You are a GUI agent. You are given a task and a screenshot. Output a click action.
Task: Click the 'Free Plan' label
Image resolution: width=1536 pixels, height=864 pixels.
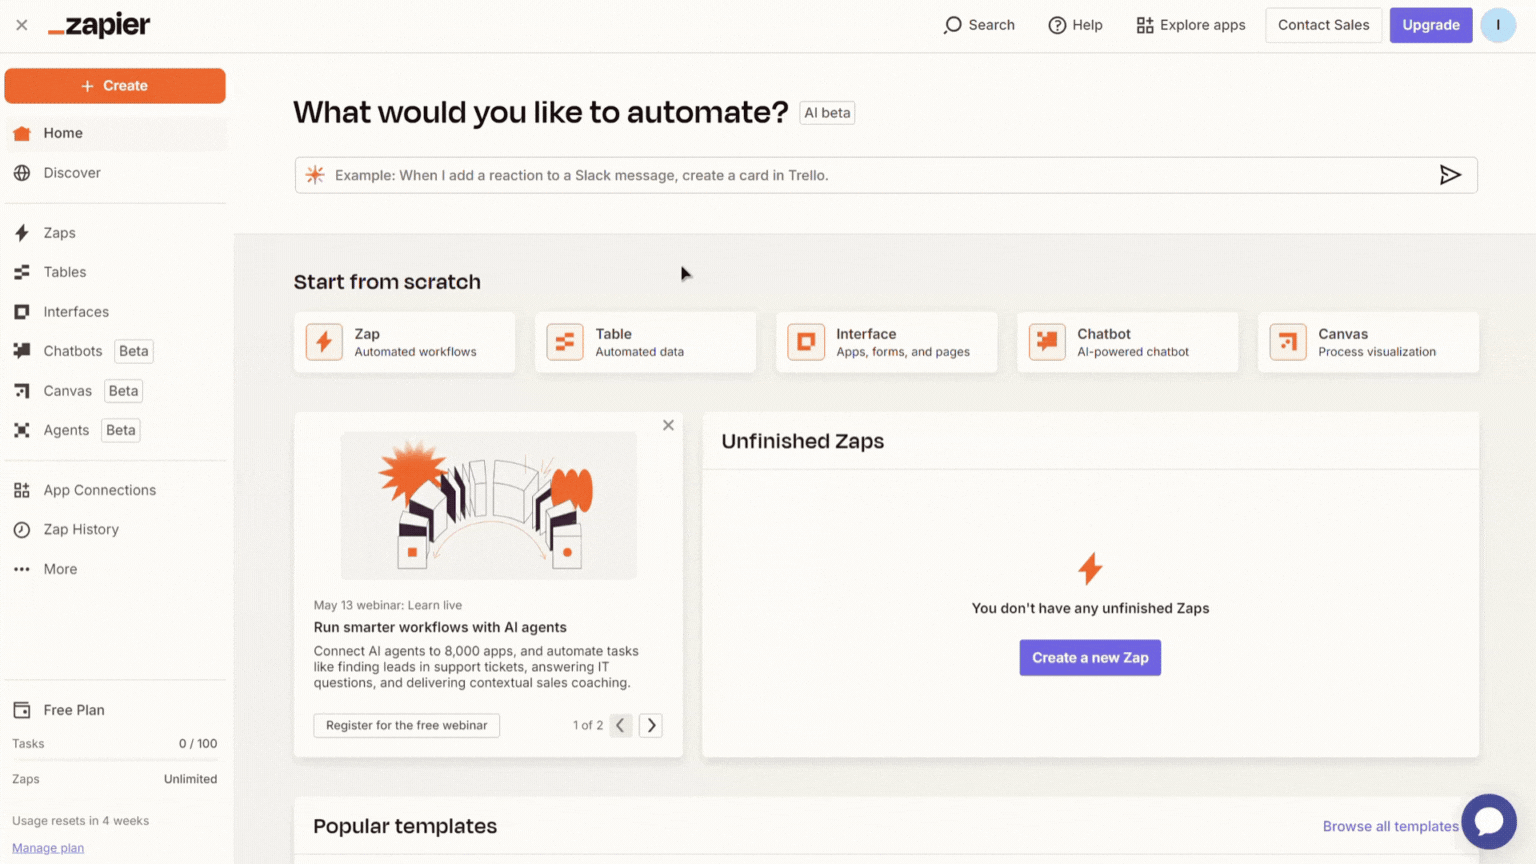(x=74, y=710)
